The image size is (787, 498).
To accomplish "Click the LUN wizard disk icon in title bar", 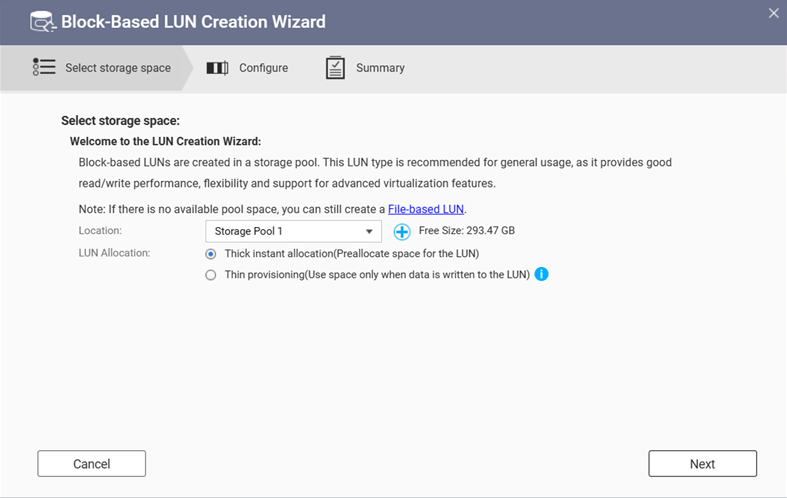I will click(42, 21).
